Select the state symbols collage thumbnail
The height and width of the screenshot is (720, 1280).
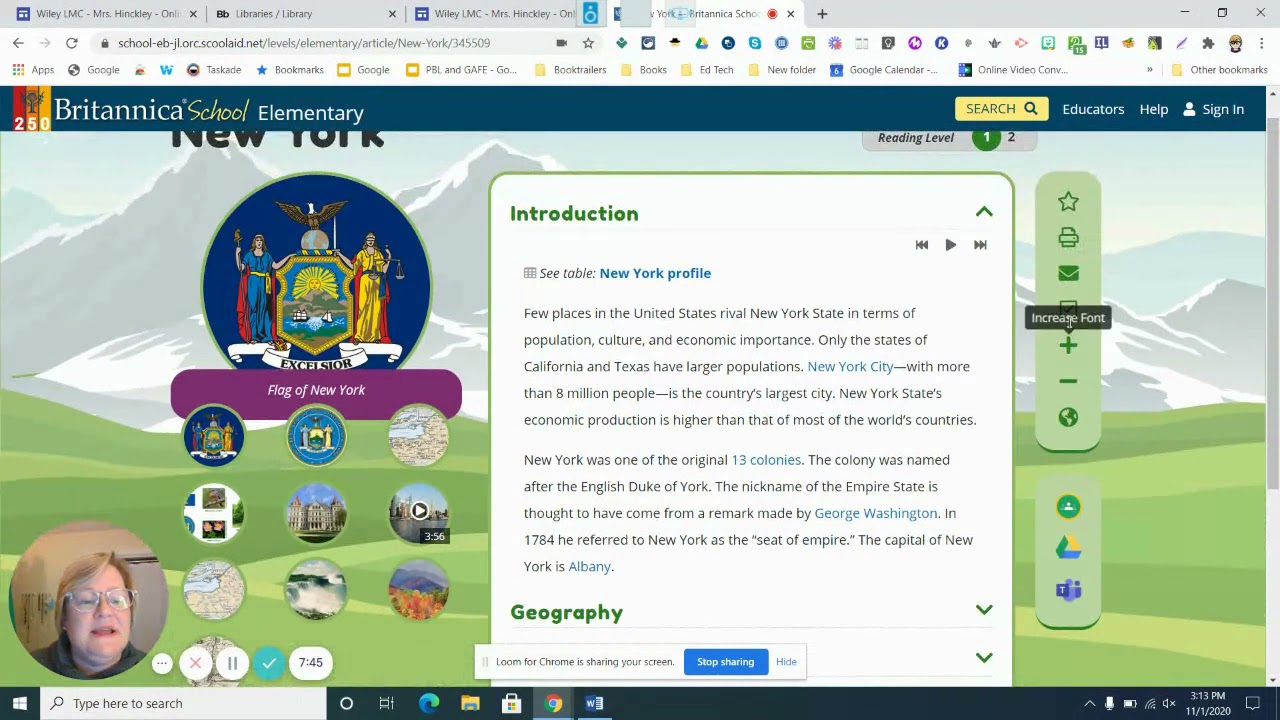(x=213, y=513)
